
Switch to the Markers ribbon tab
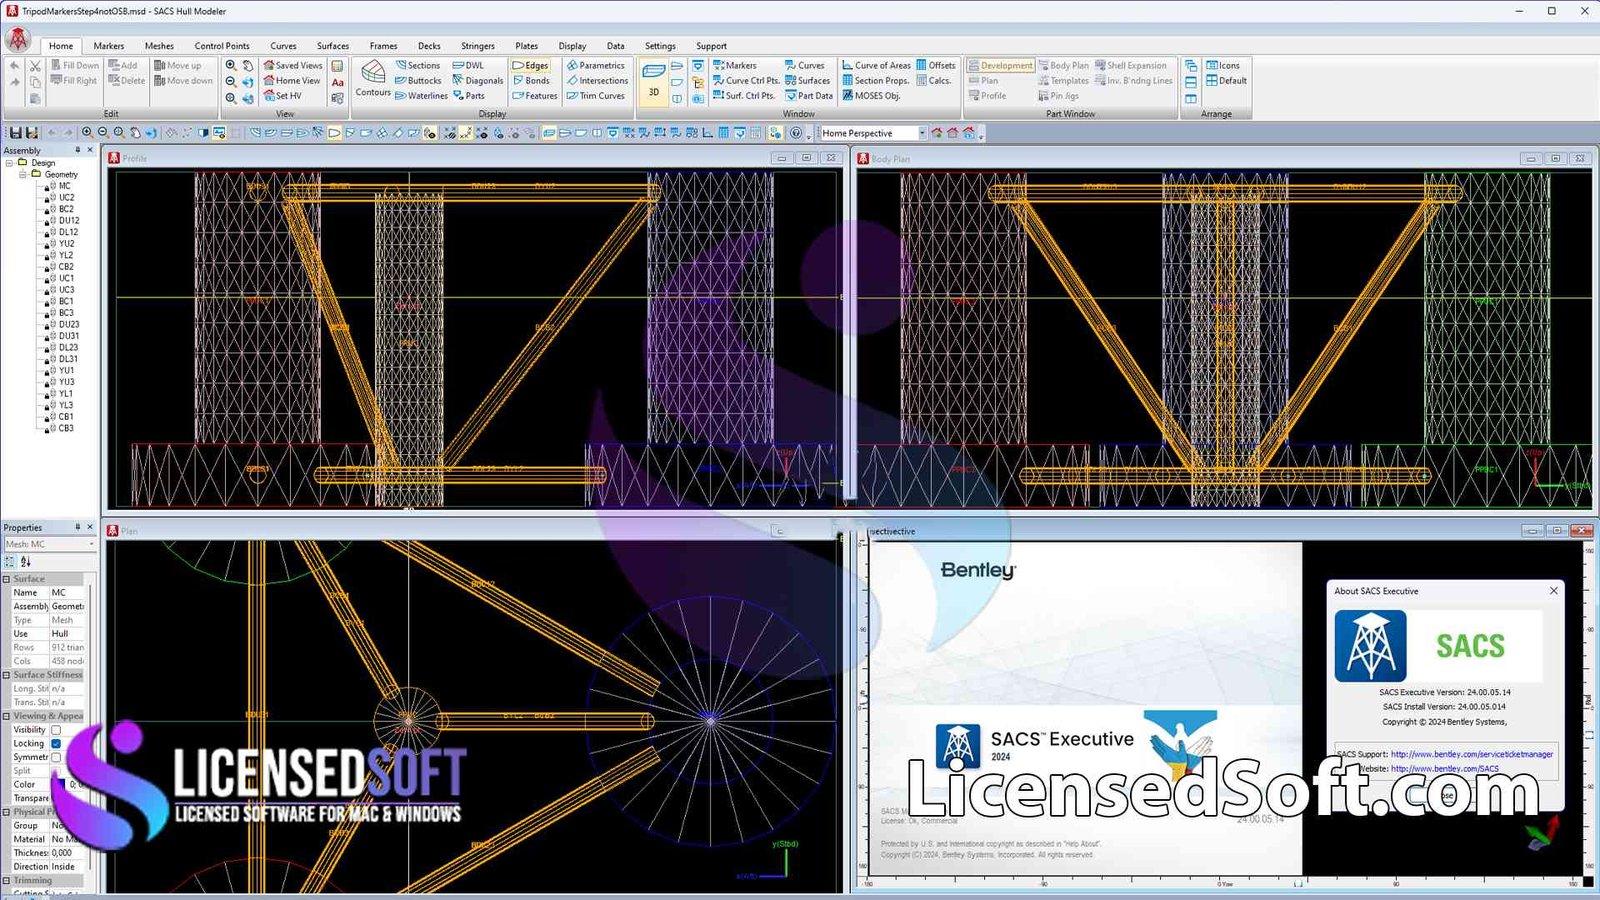pos(109,46)
